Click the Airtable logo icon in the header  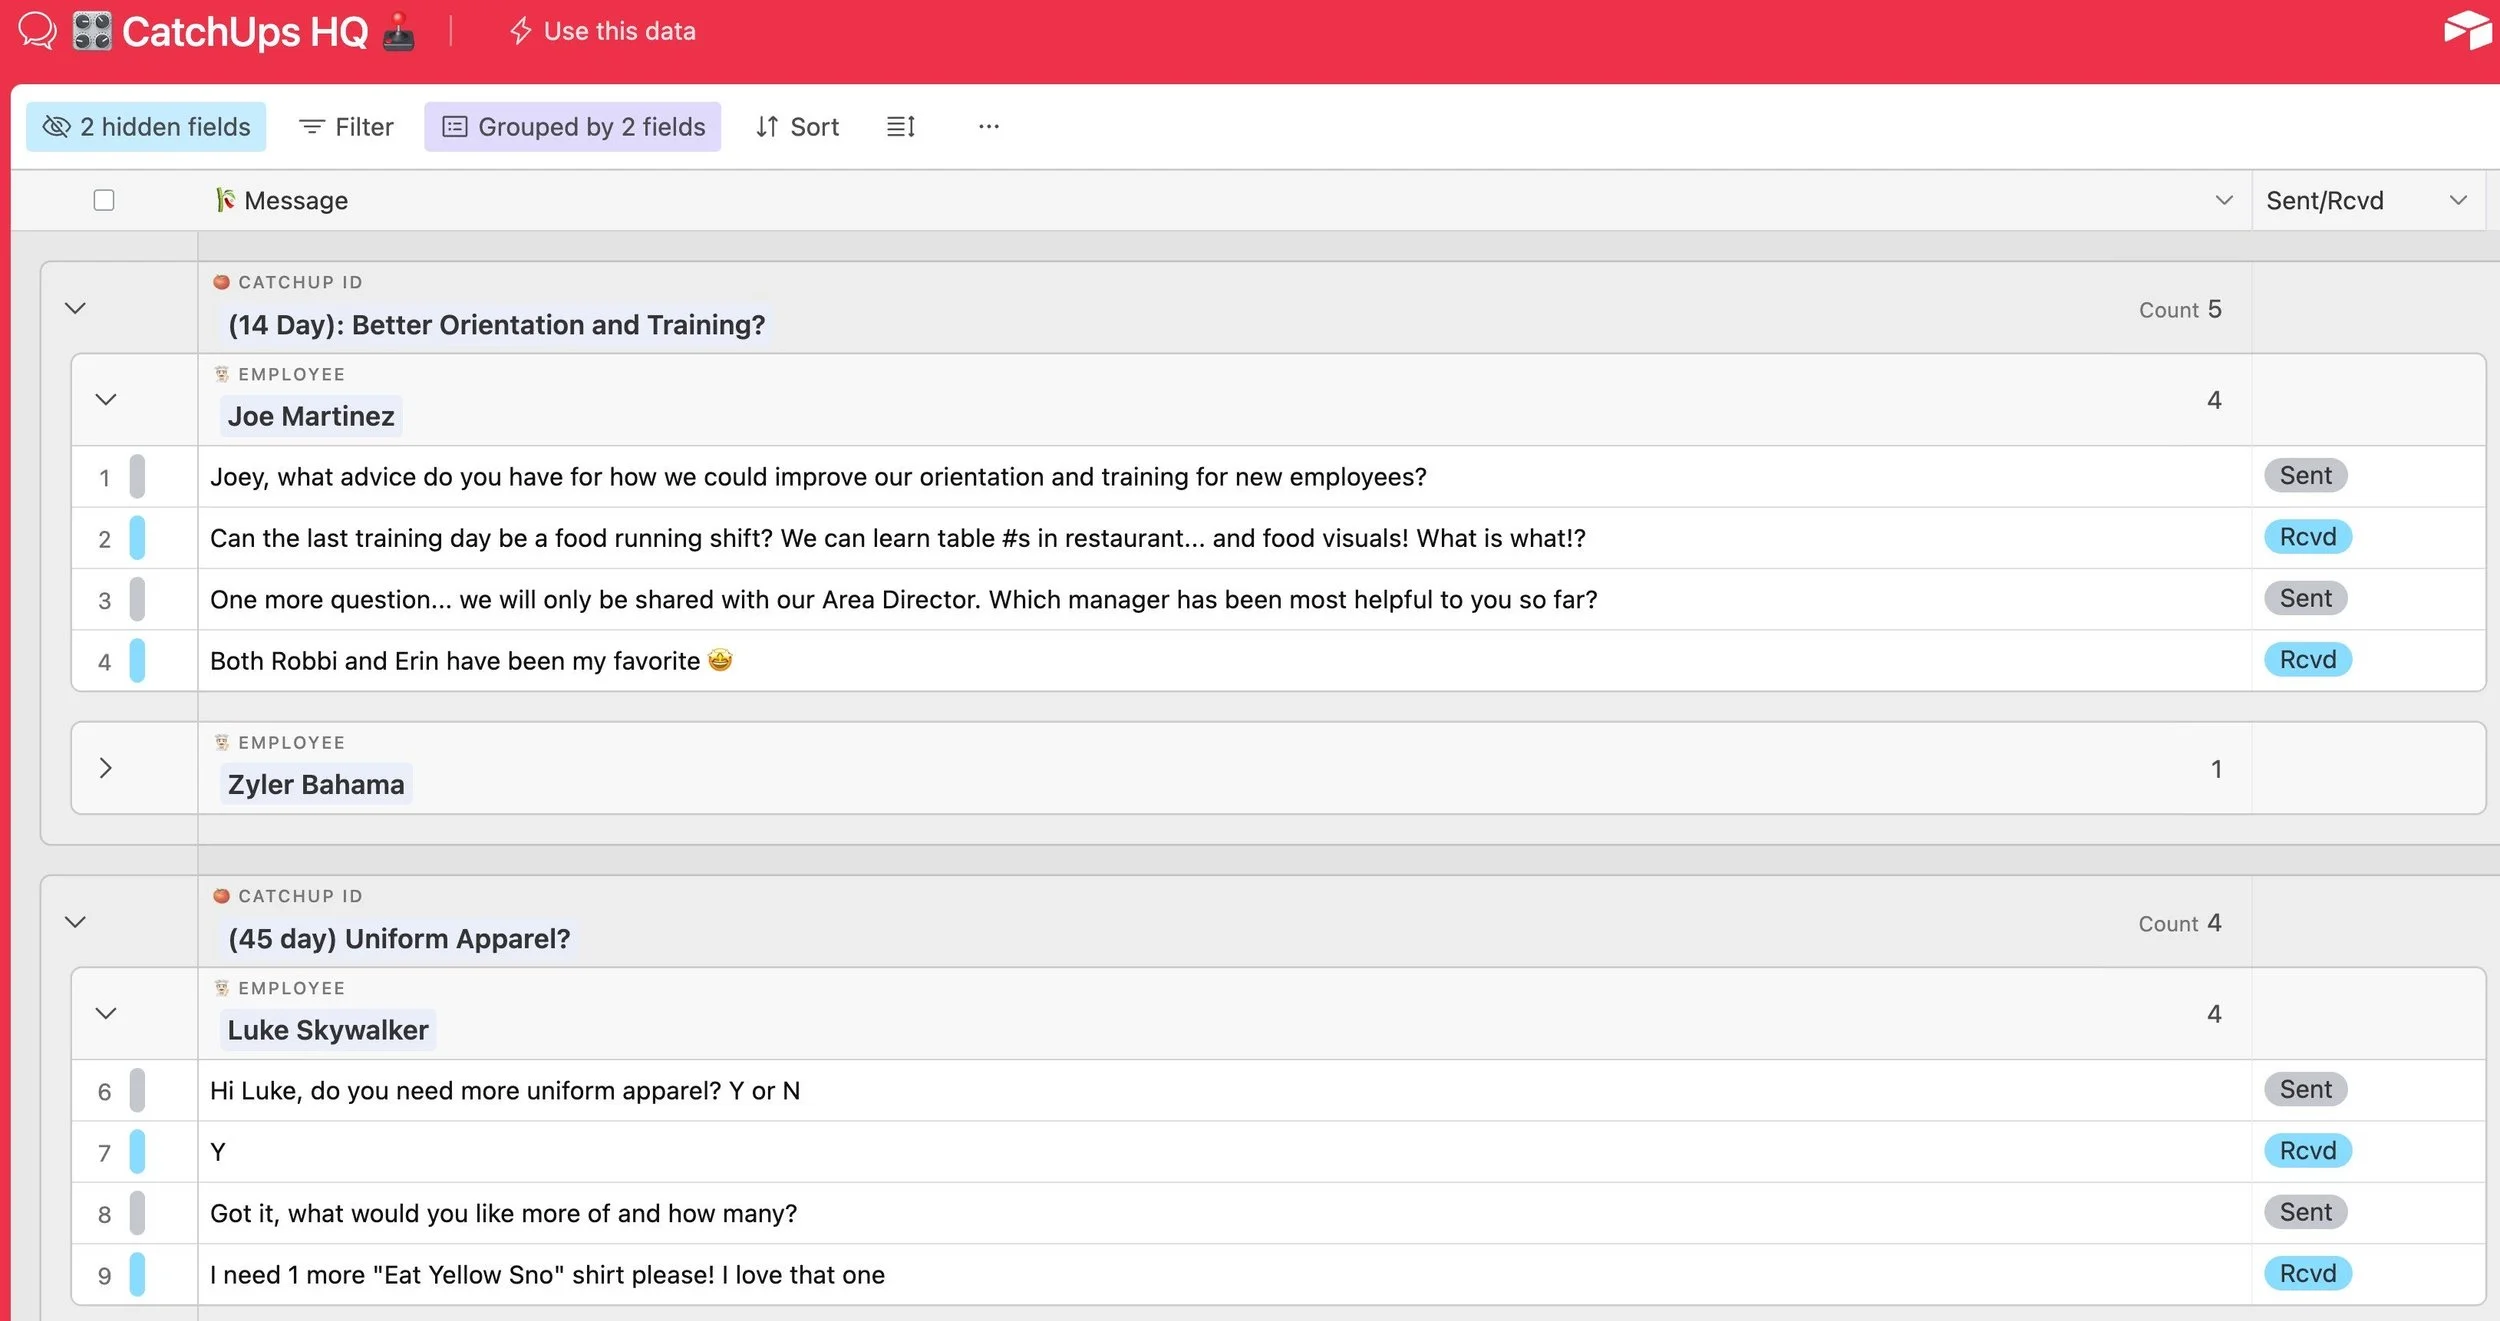(x=2466, y=30)
